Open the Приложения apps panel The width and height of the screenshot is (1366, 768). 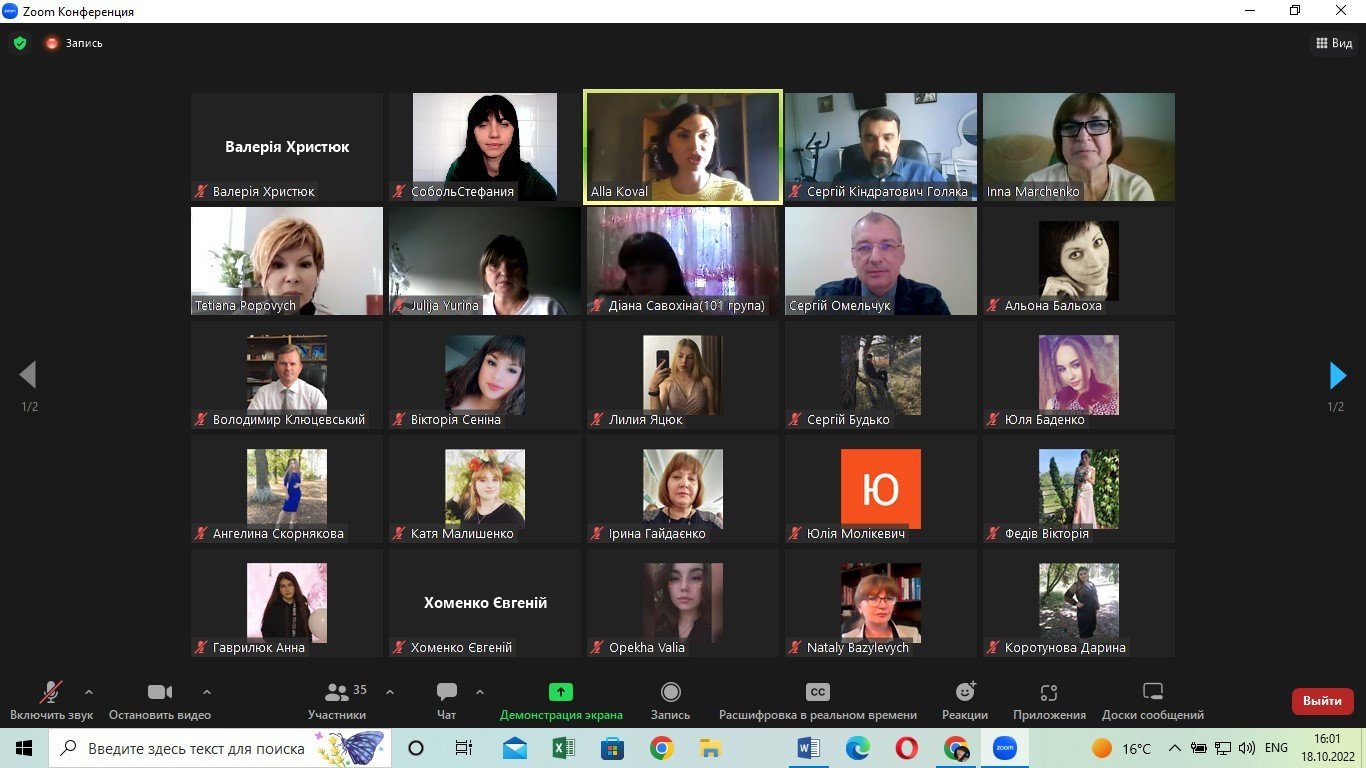click(1049, 701)
